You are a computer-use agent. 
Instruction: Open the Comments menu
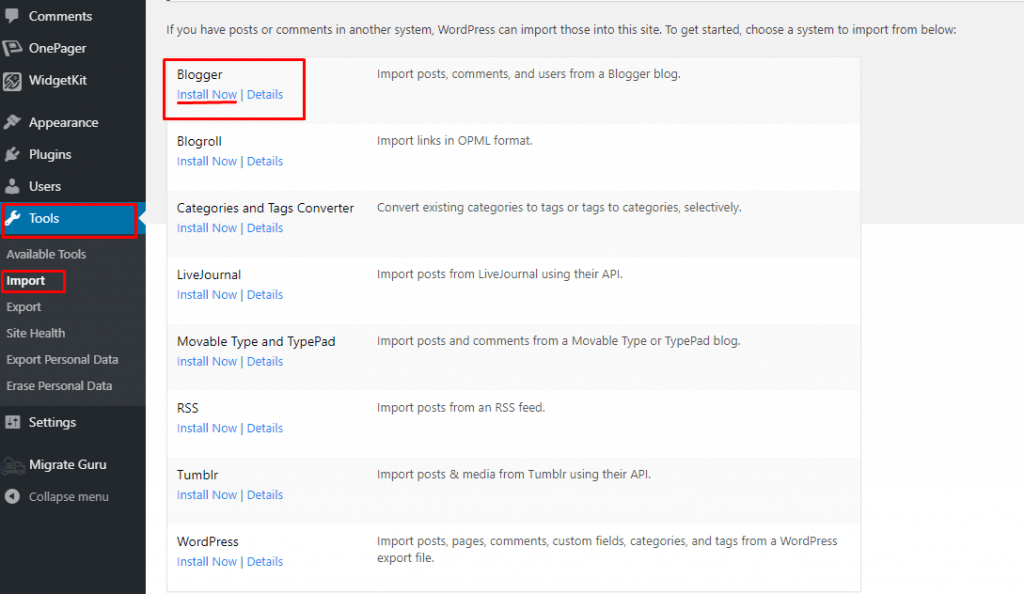[60, 16]
